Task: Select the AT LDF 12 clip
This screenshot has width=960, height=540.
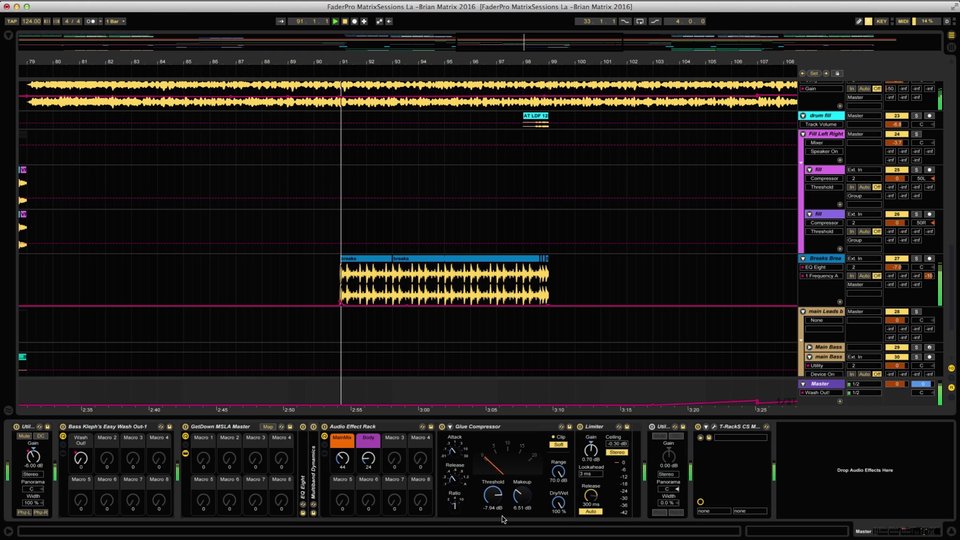Action: 536,116
